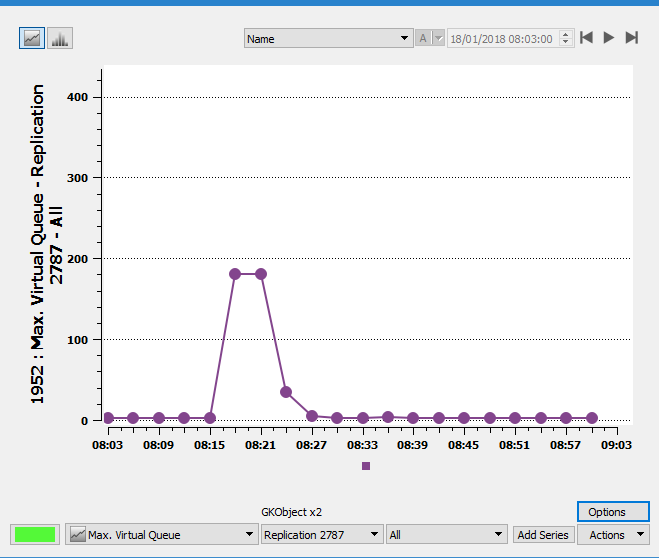The width and height of the screenshot is (659, 558).
Task: Click the 'A' text label button
Action: (x=423, y=38)
